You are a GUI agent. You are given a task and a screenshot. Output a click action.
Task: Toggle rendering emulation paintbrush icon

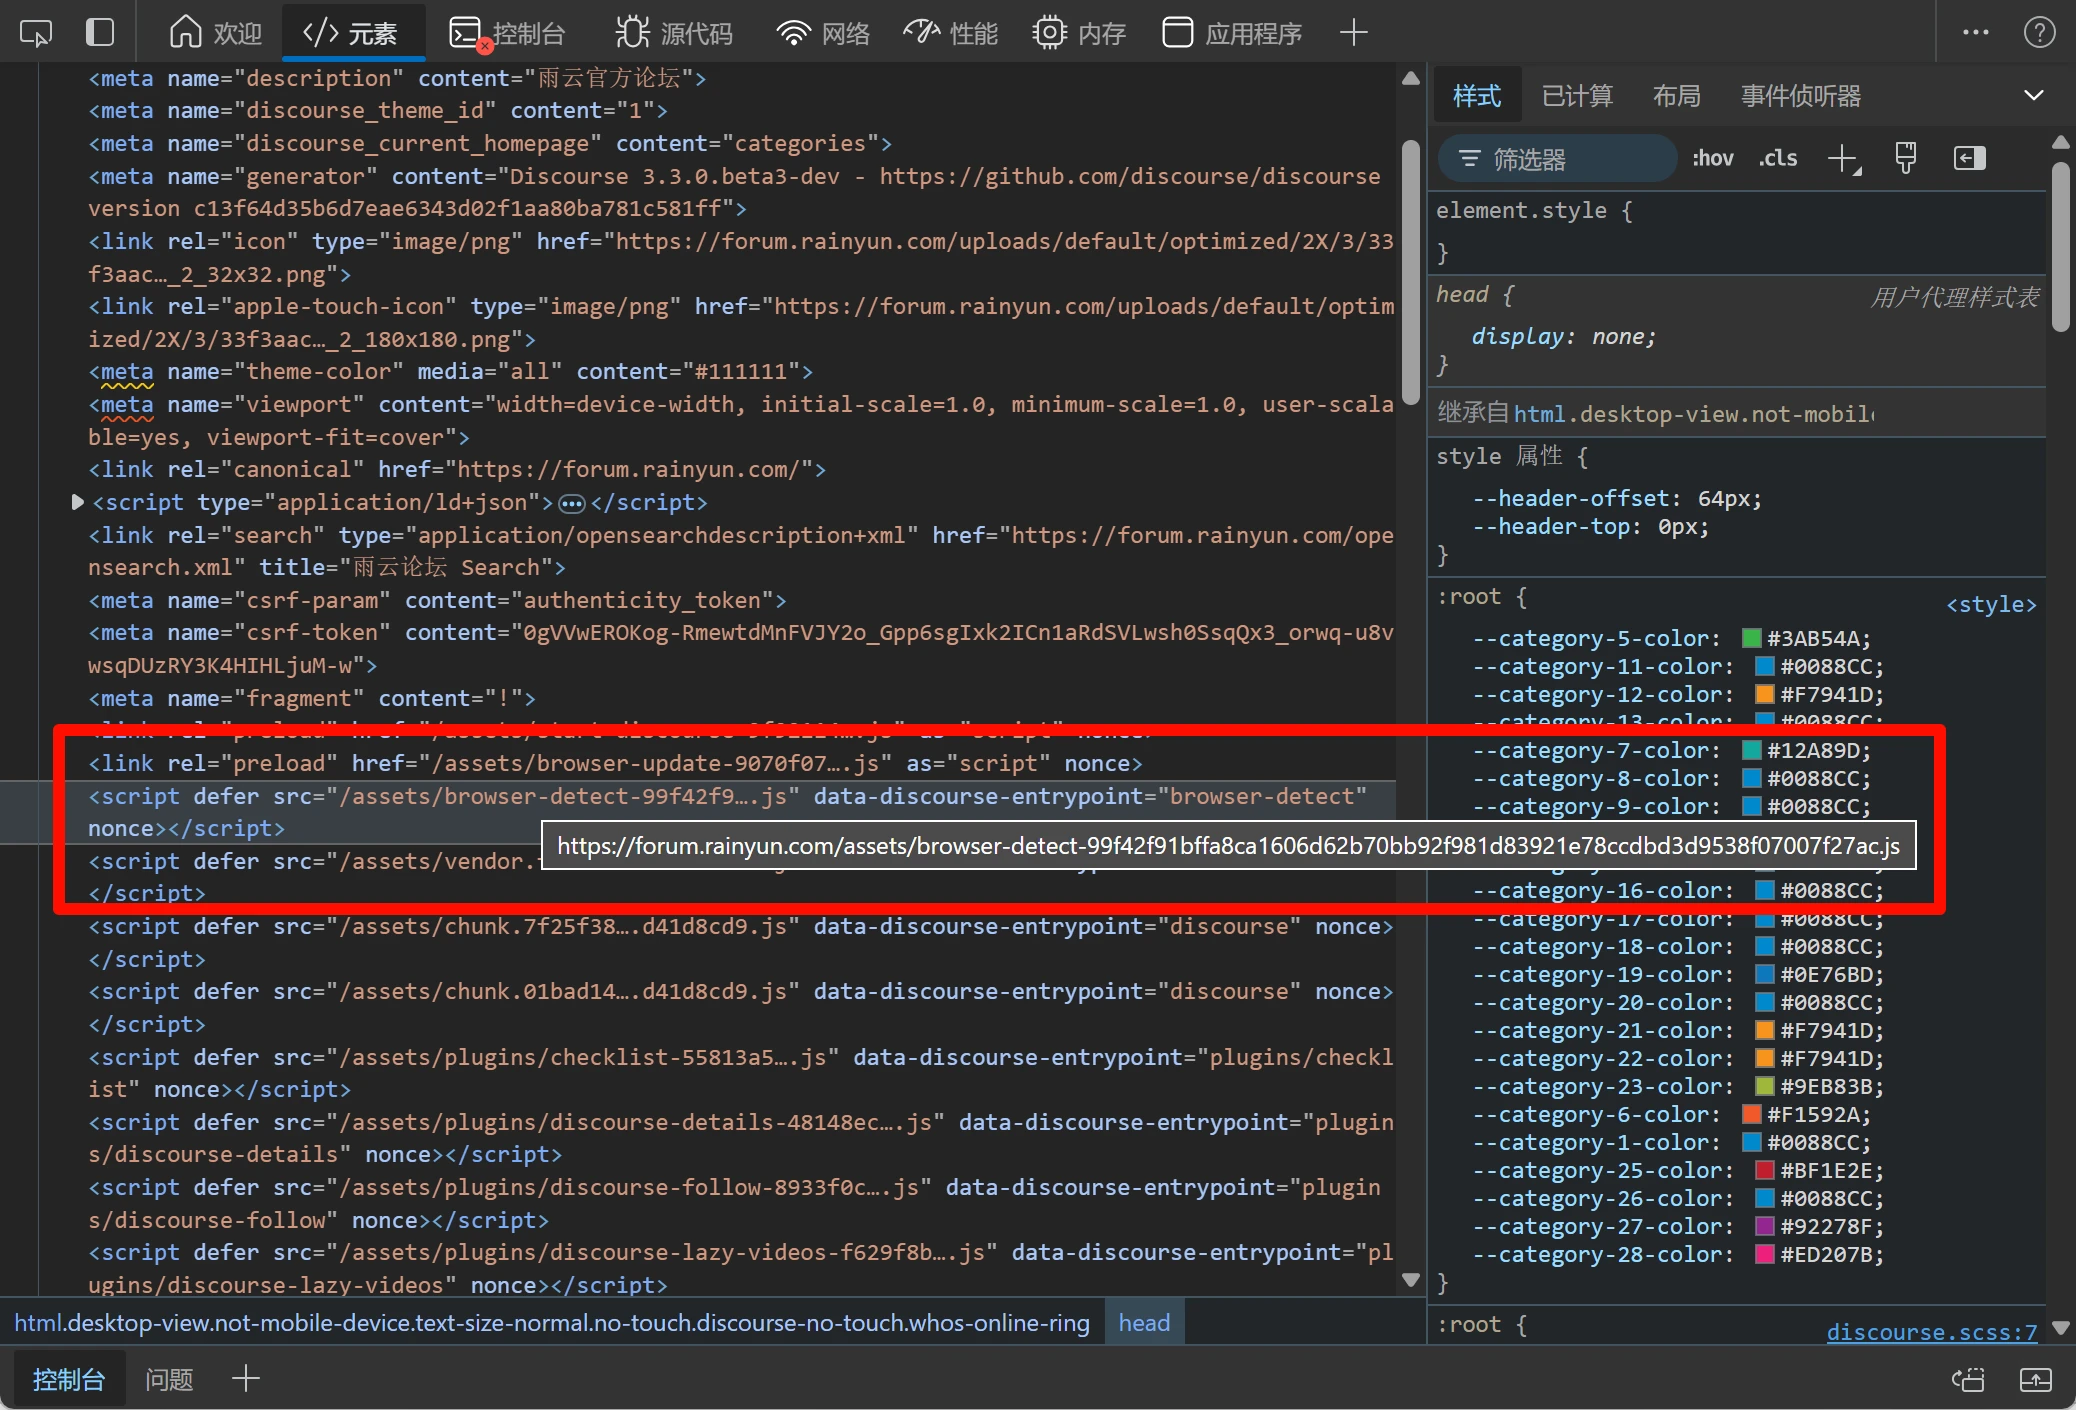1906,158
